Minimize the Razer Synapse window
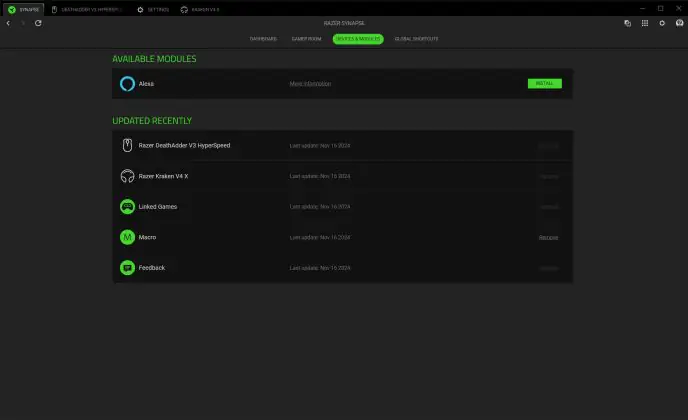 (642, 8)
